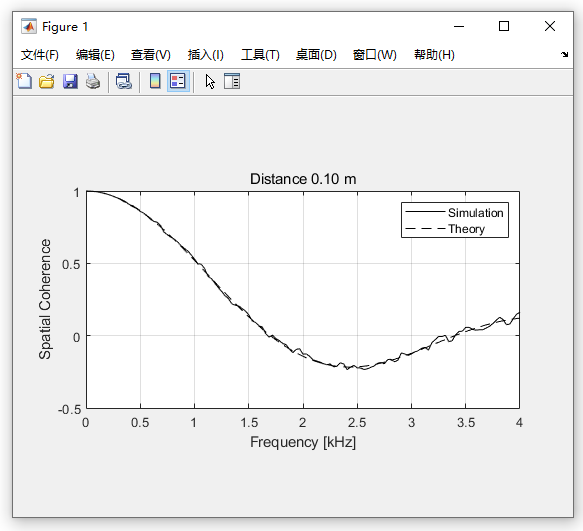This screenshot has height=531, width=583.
Task: Open the 查看(V) menu
Action: coord(151,55)
